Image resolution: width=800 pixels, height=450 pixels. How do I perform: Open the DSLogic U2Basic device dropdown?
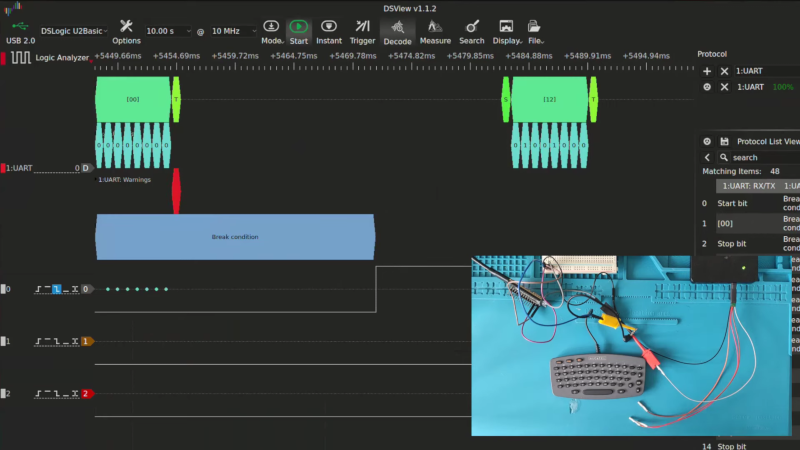point(72,31)
